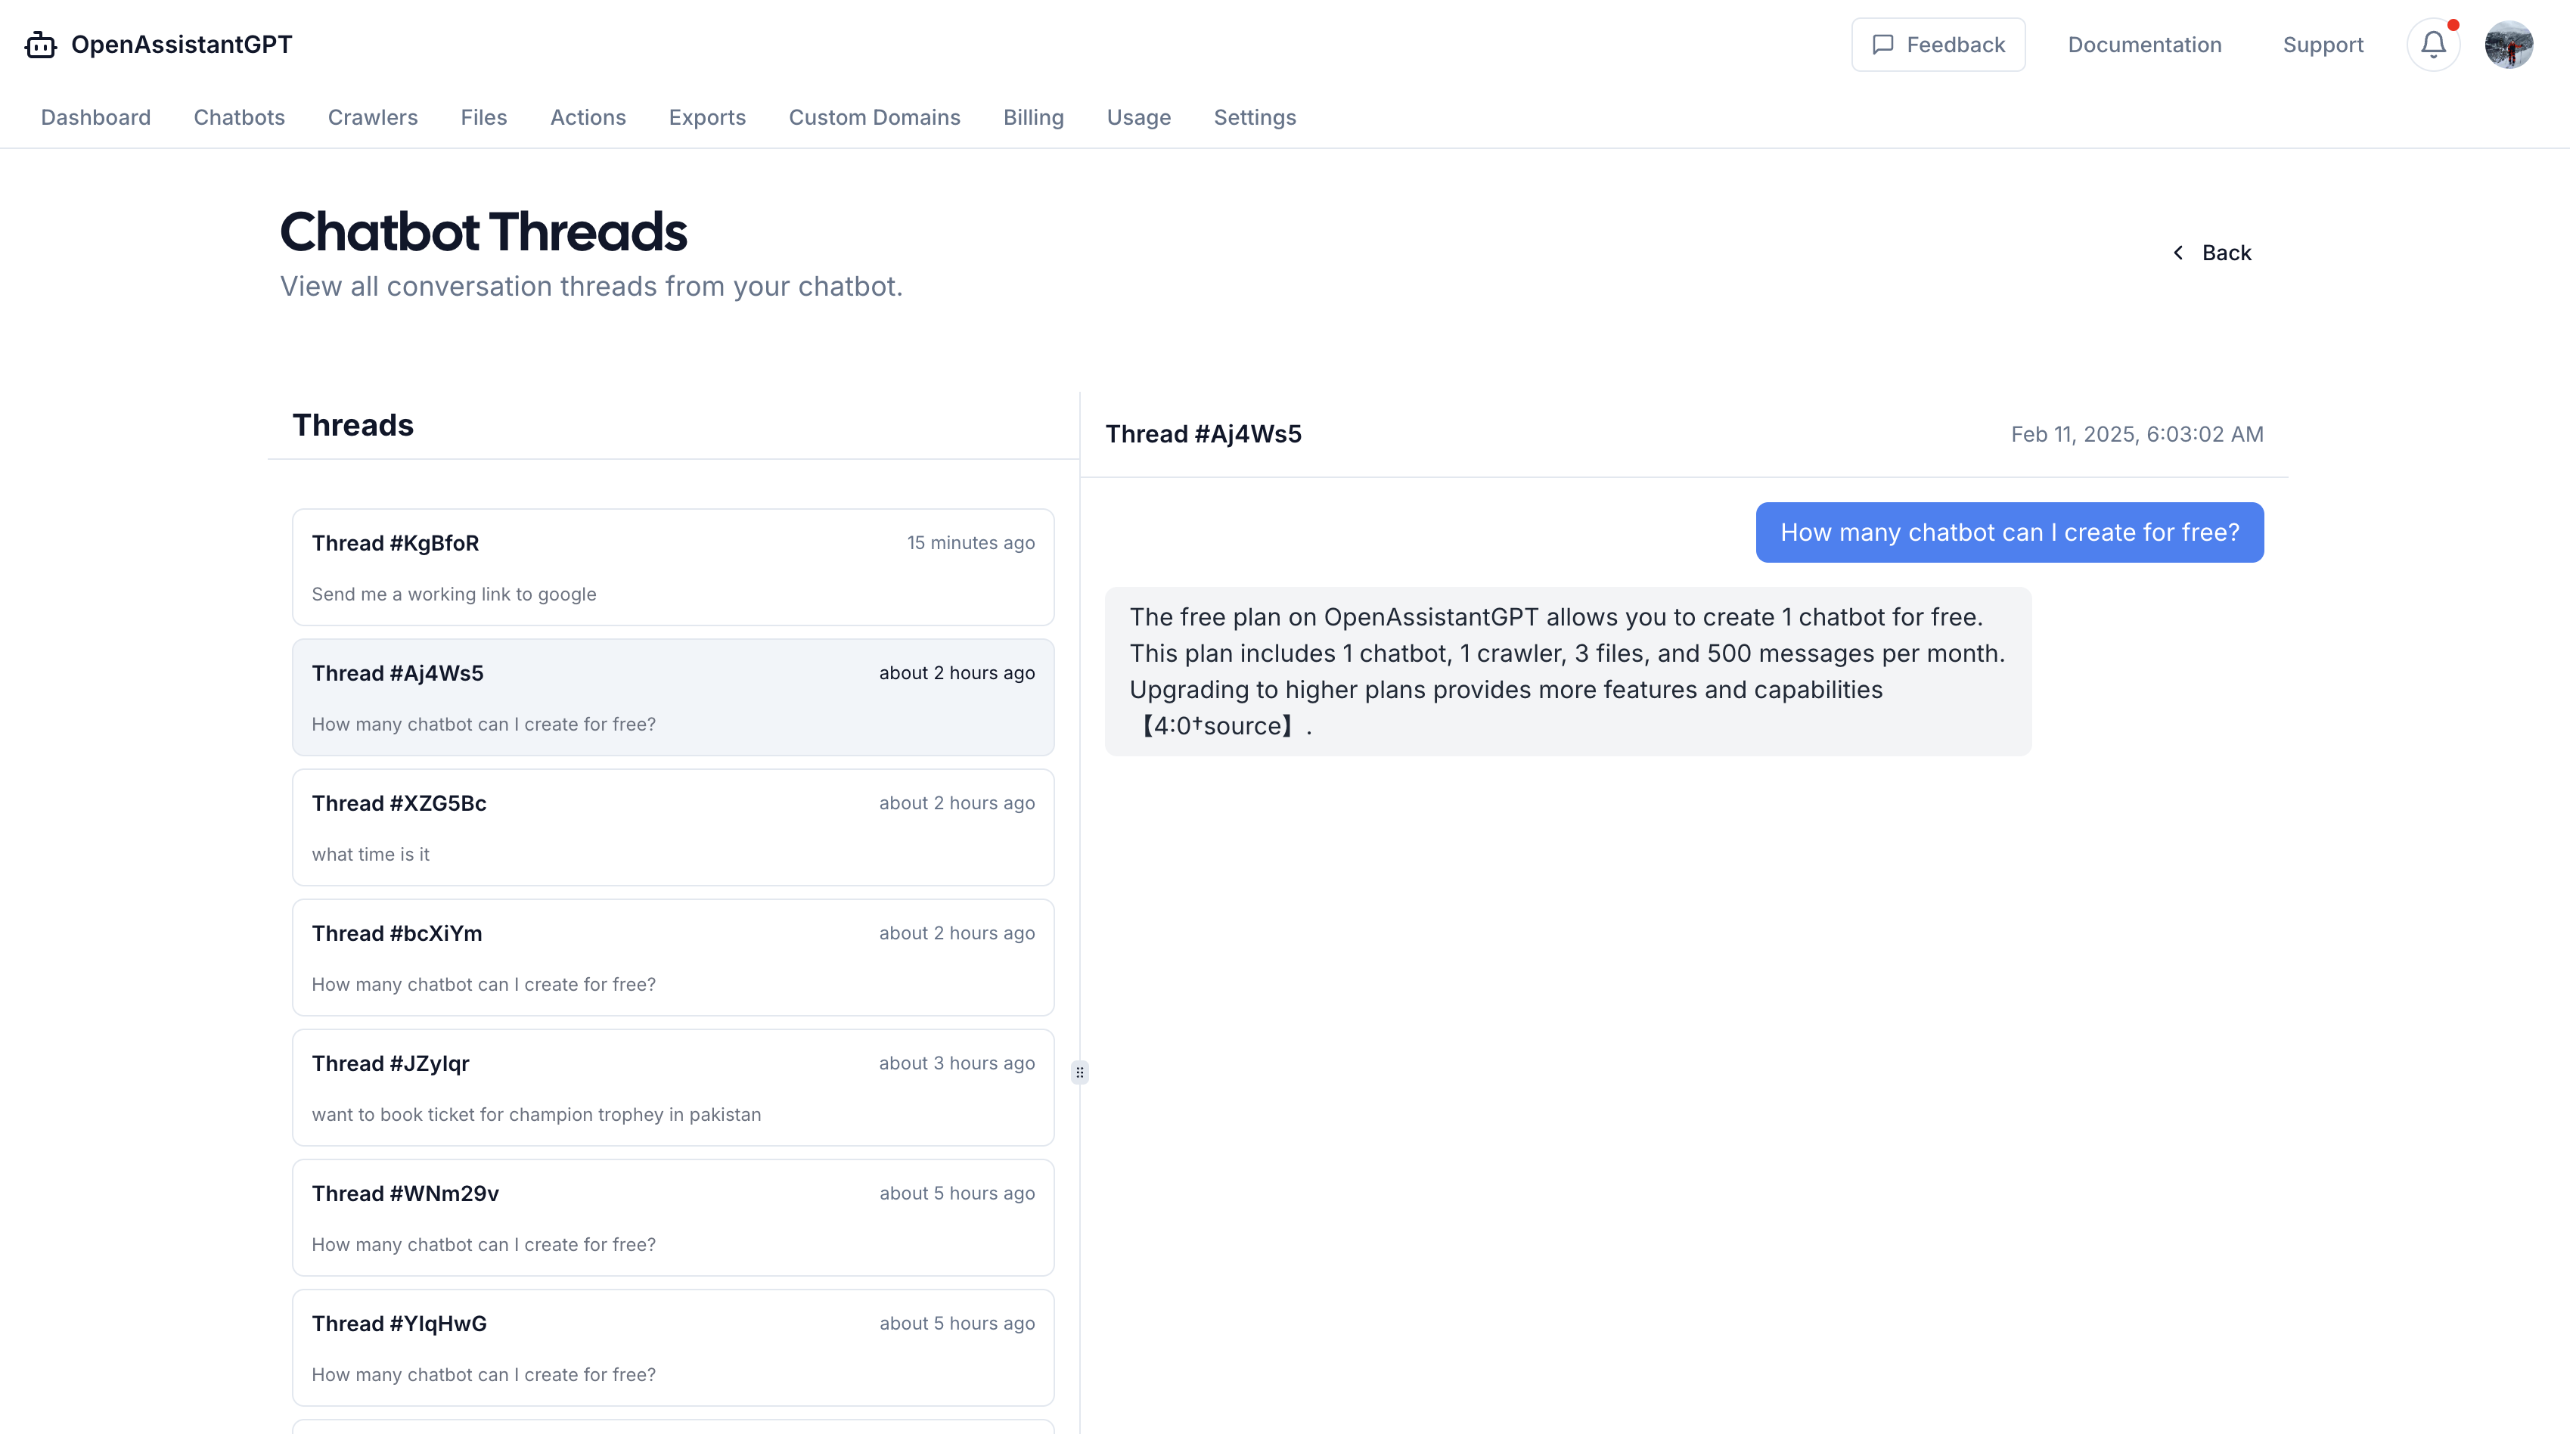Image resolution: width=2576 pixels, height=1434 pixels.
Task: Navigate to the Billing tab
Action: point(1033,117)
